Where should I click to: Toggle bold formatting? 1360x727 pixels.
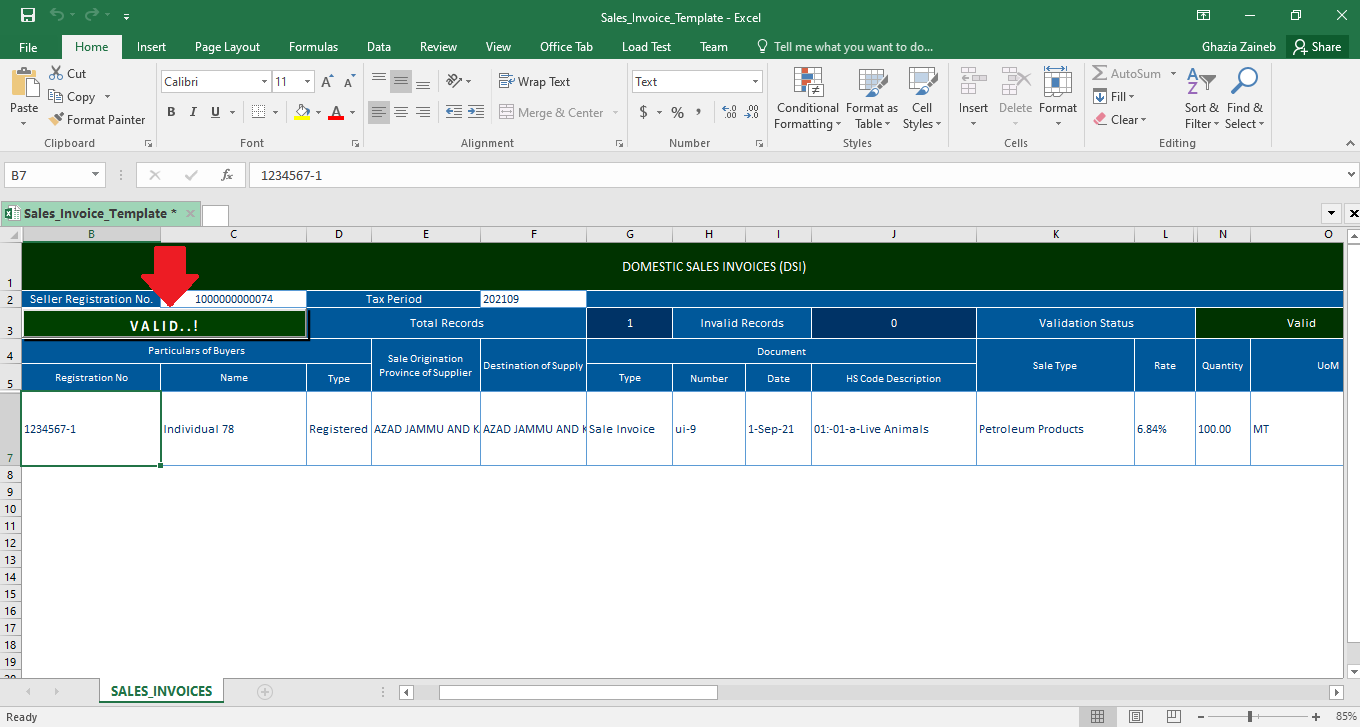coord(171,112)
